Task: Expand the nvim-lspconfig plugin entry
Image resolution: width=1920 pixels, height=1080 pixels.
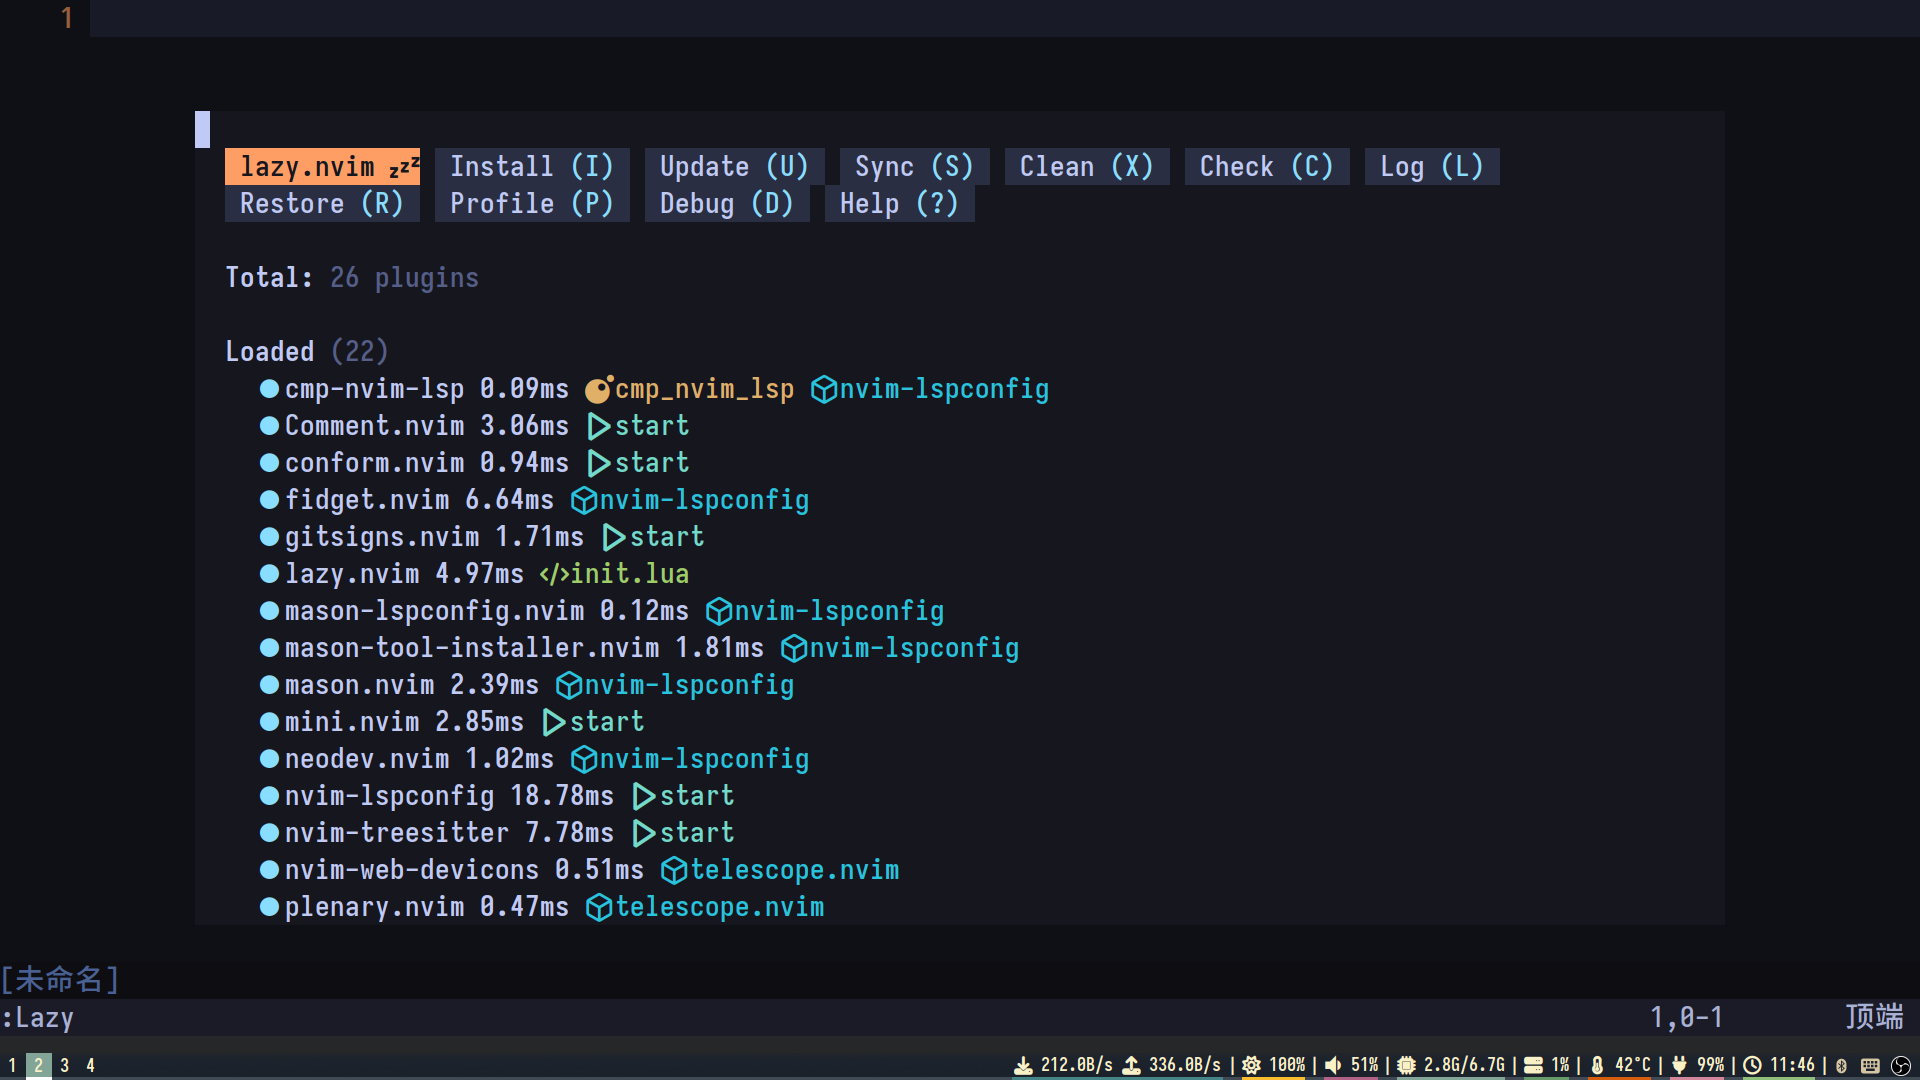Action: (389, 796)
